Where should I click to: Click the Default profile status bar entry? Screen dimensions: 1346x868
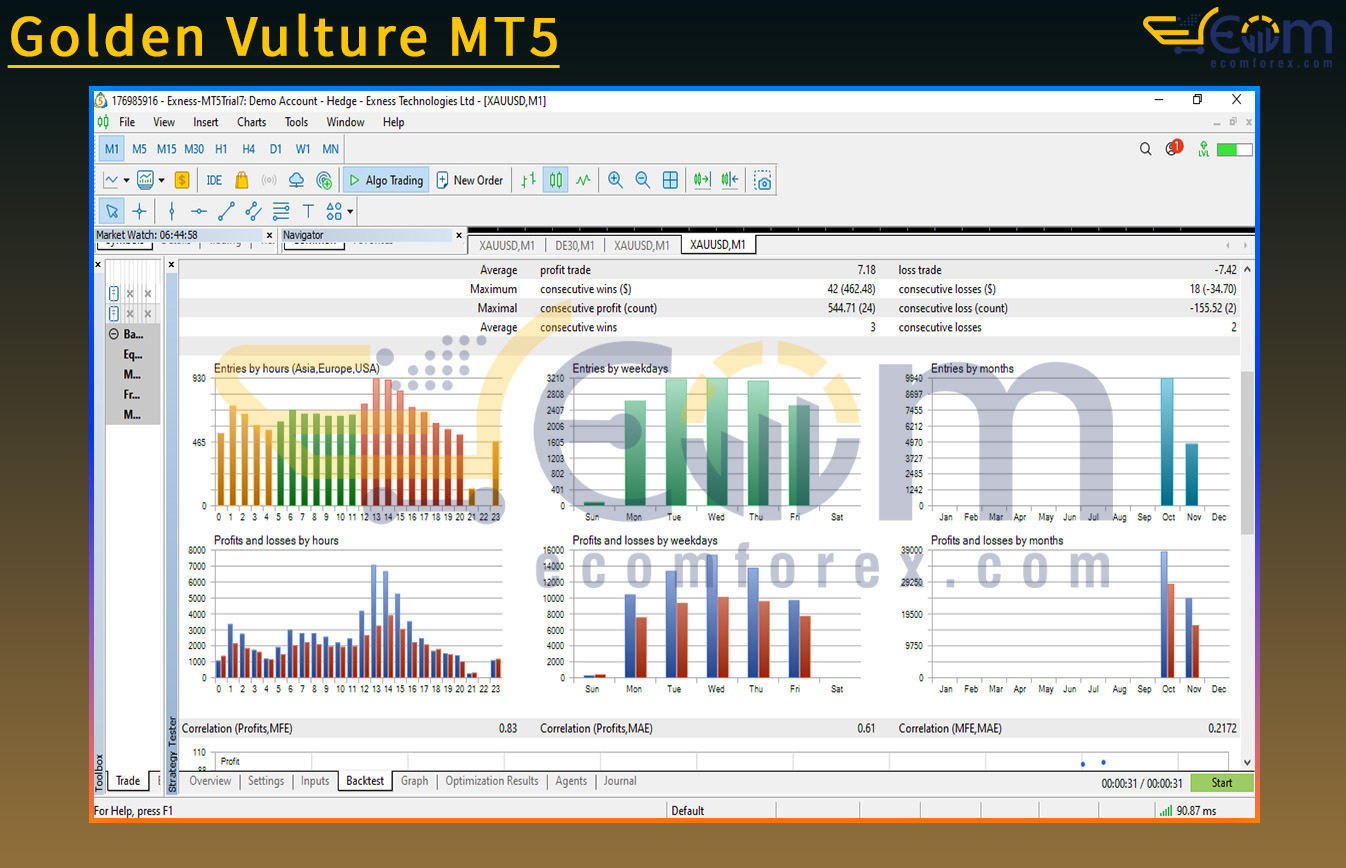[x=688, y=811]
